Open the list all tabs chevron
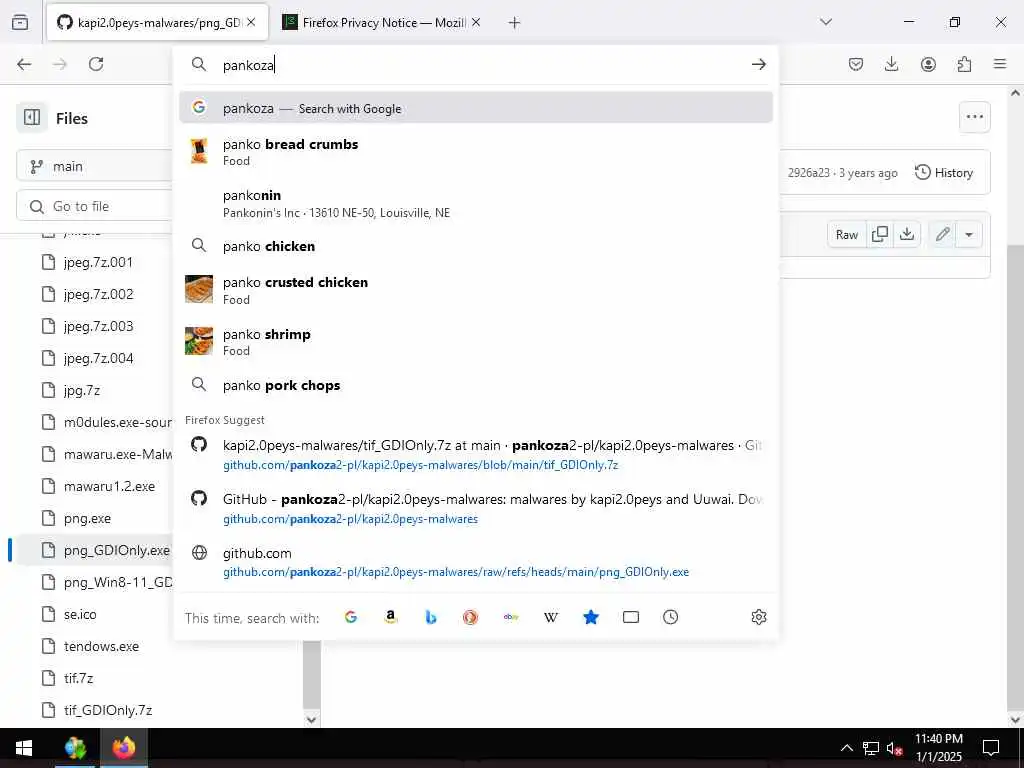 [x=825, y=22]
